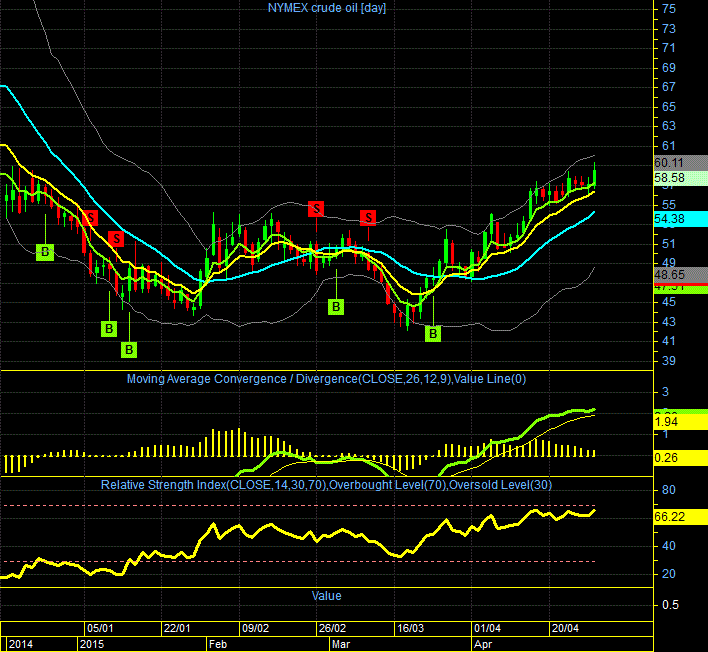Click the 2014 year label
The image size is (708, 652).
point(21,644)
